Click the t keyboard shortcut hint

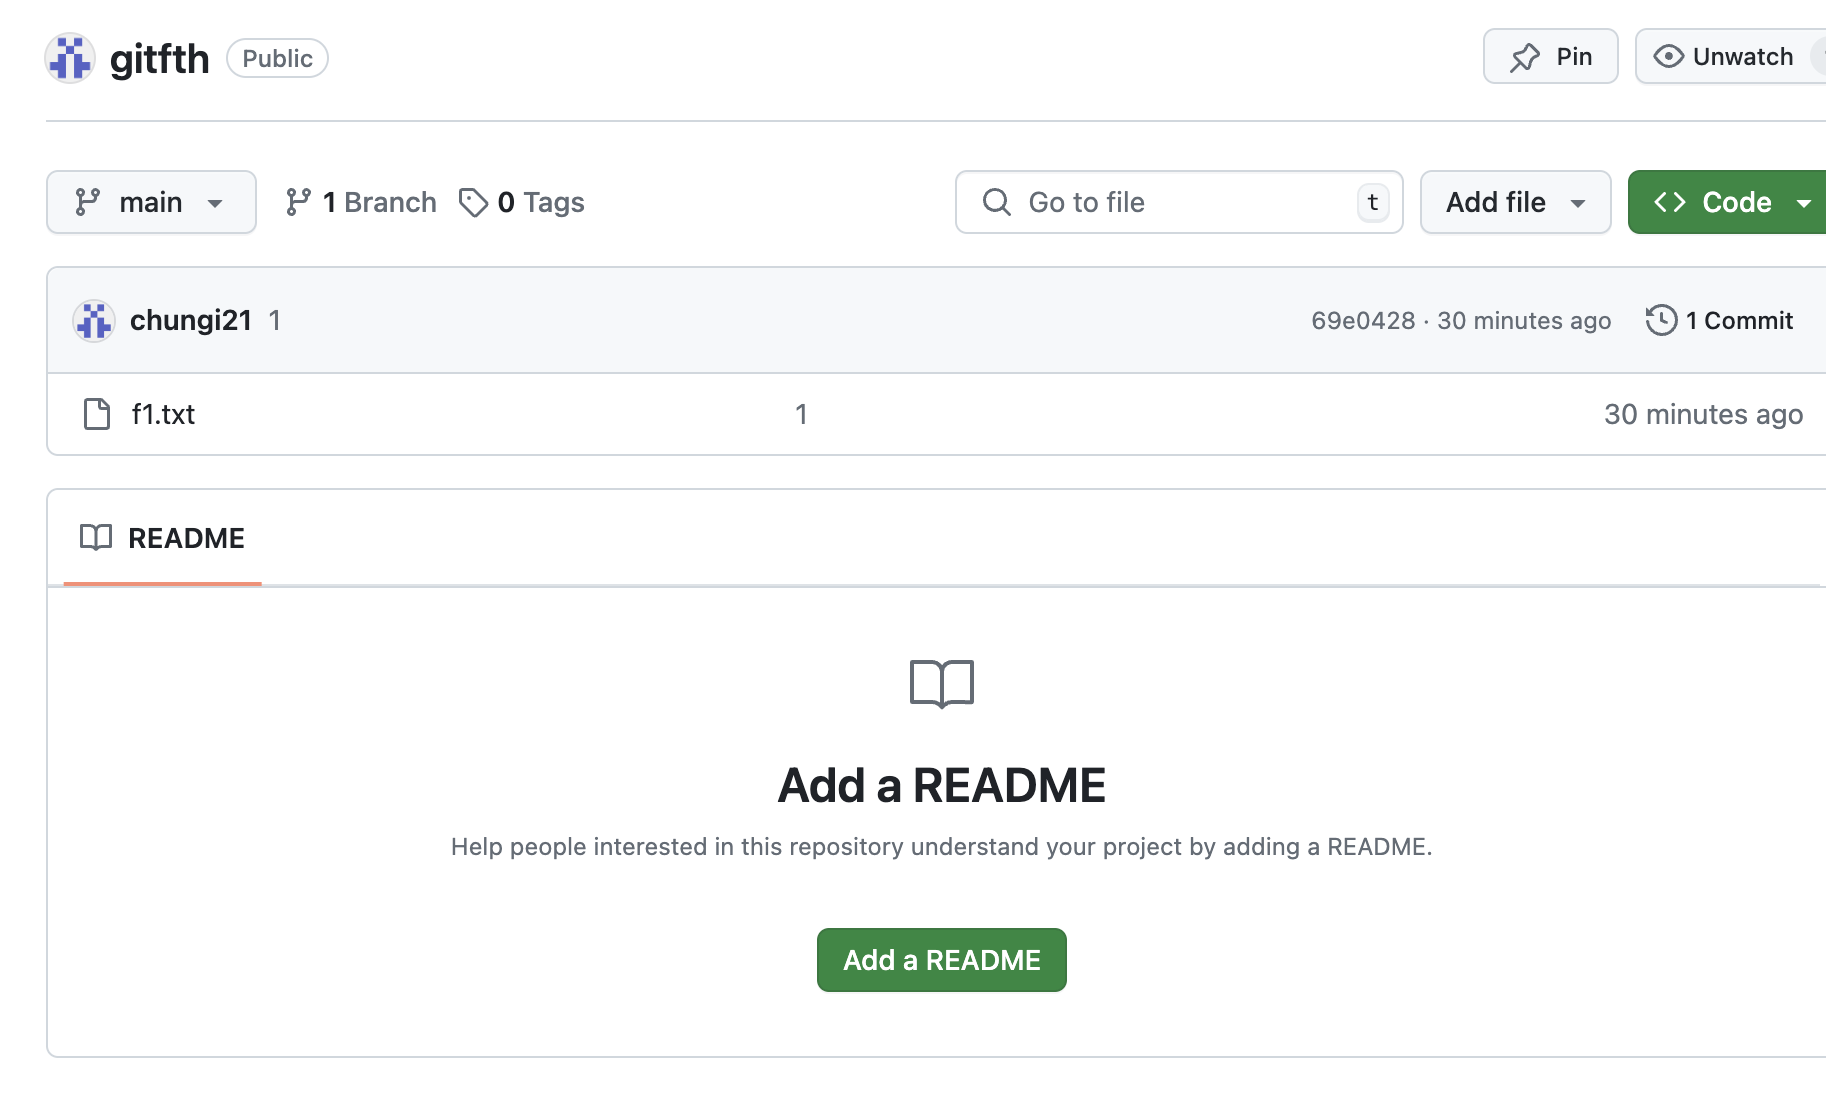[1373, 202]
